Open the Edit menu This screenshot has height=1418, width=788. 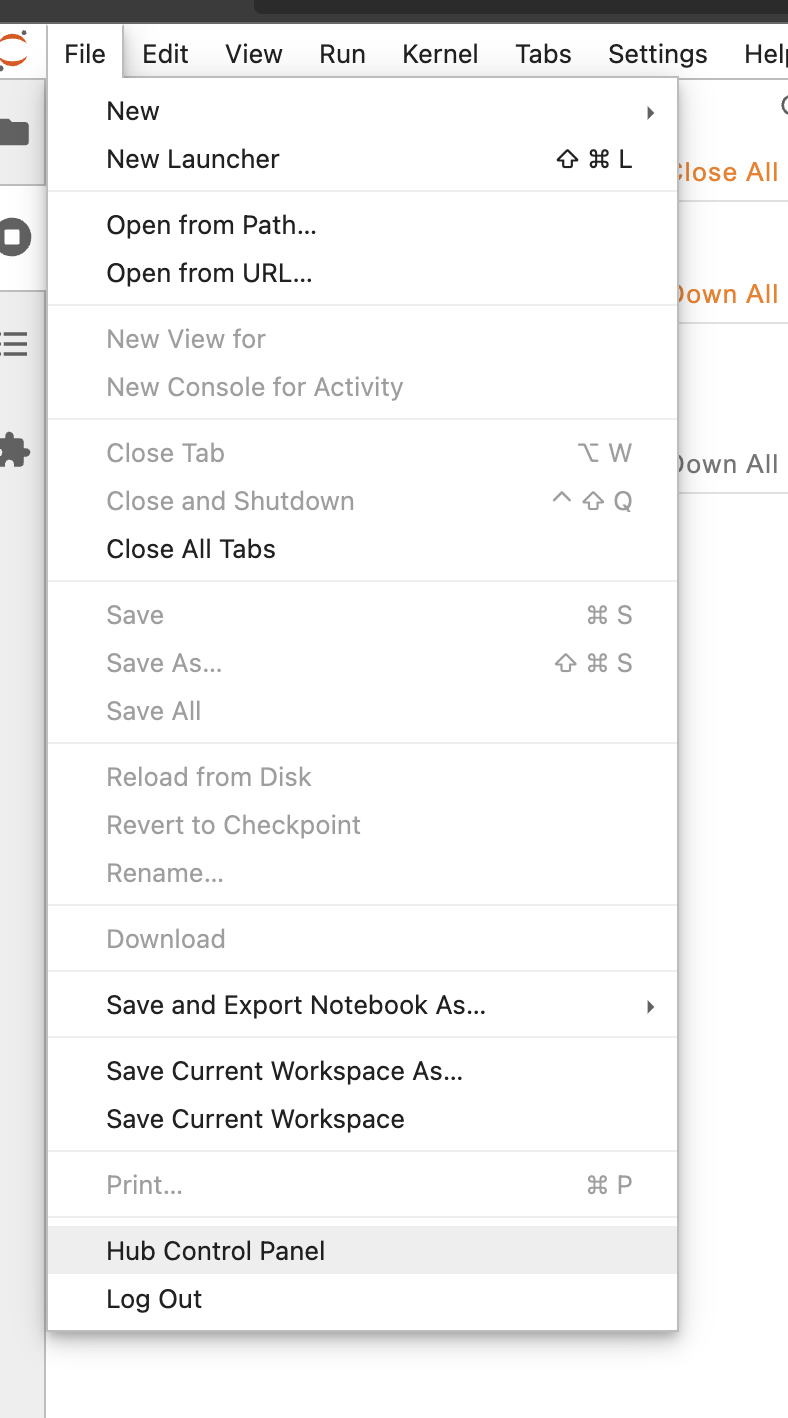pyautogui.click(x=165, y=53)
